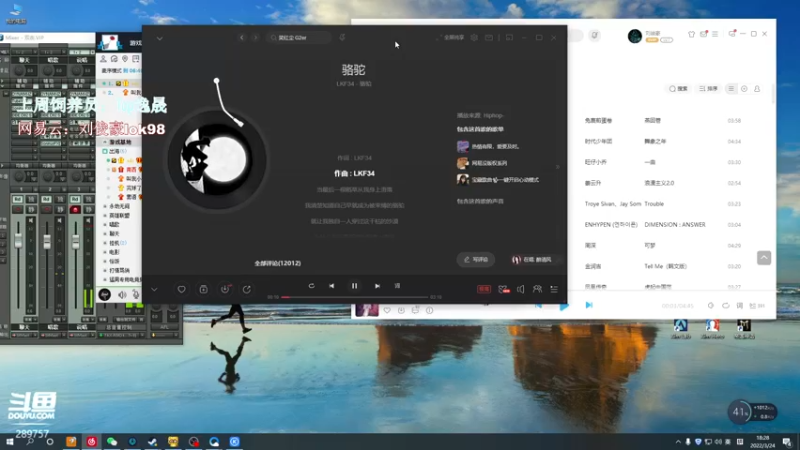Collapse the now-playing page with top chevron
This screenshot has width=800, height=450.
point(160,38)
